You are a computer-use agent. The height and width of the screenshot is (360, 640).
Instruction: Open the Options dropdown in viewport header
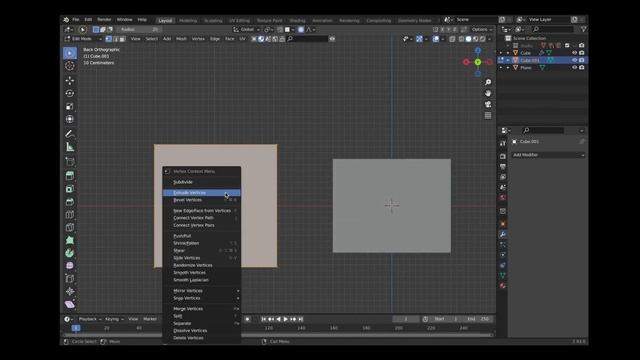[x=482, y=29]
